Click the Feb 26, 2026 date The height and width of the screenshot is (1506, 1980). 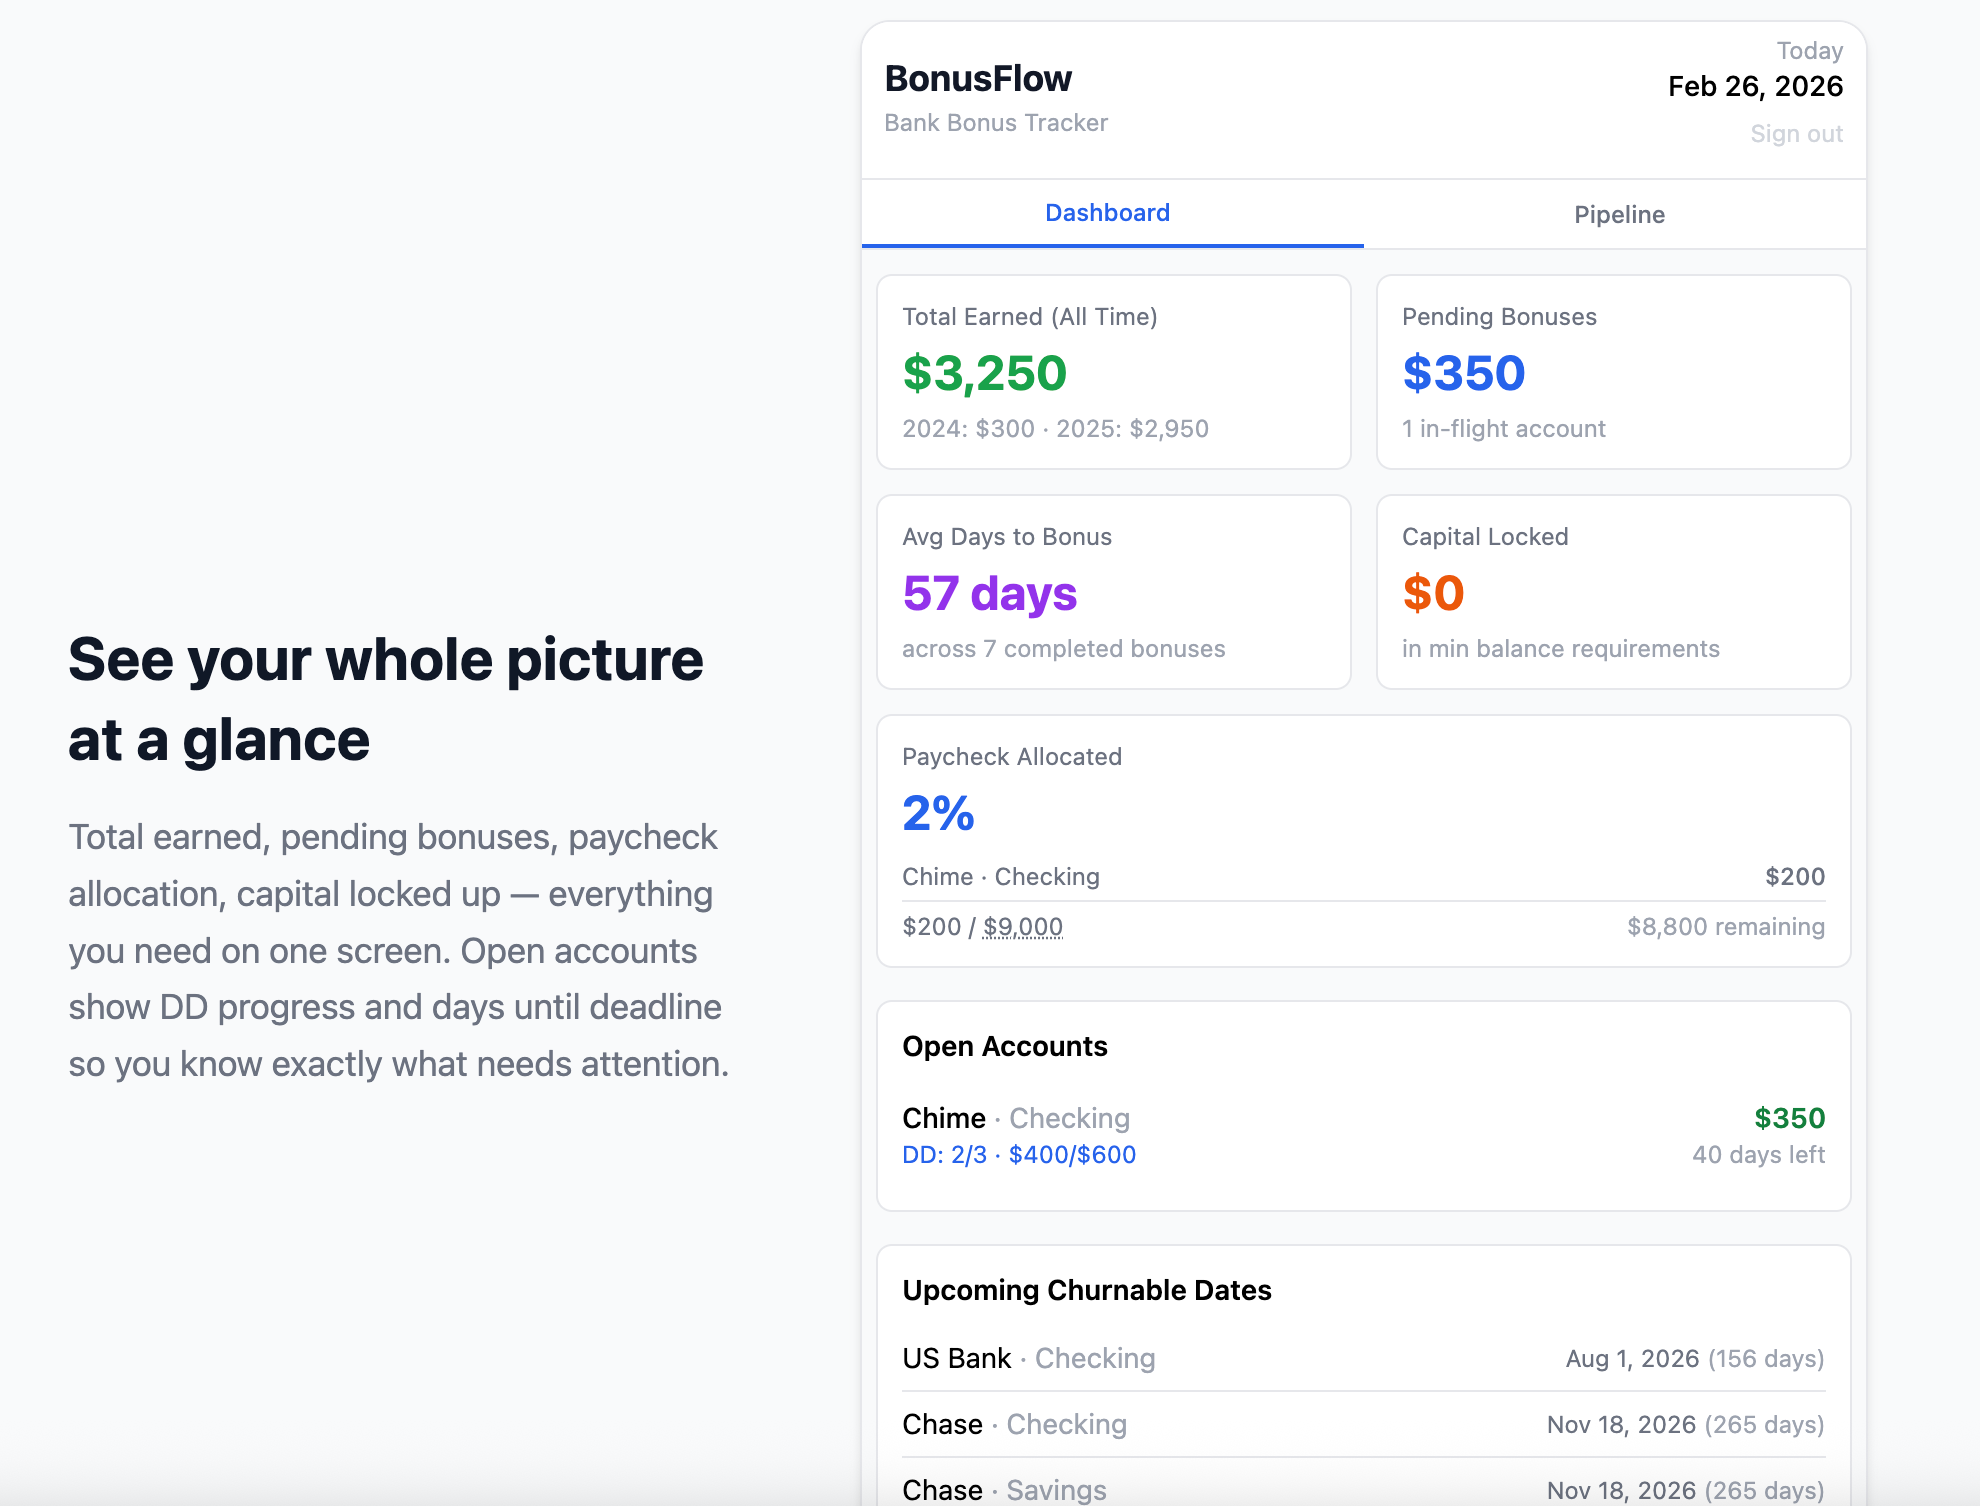[x=1754, y=87]
